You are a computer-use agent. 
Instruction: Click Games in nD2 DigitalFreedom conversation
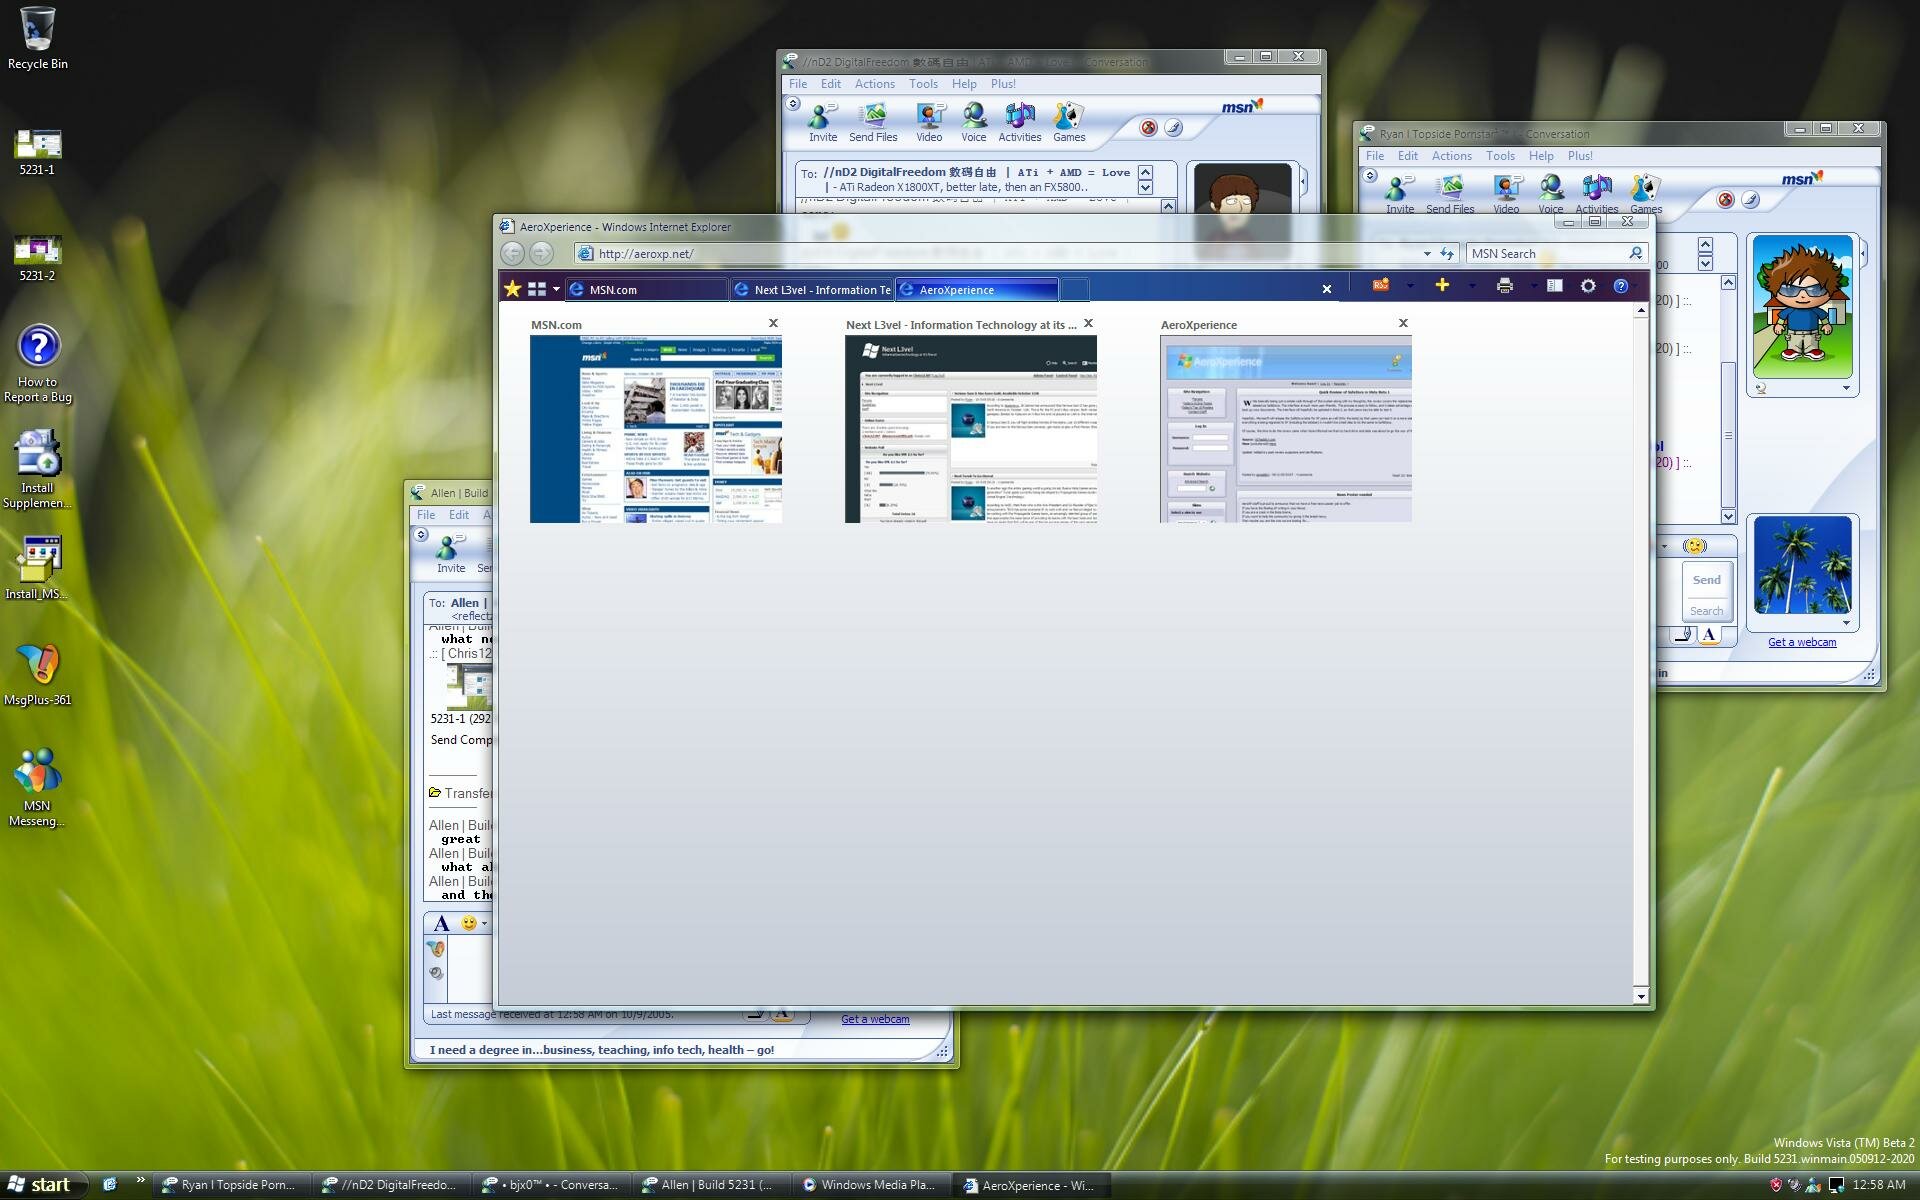click(x=1068, y=123)
